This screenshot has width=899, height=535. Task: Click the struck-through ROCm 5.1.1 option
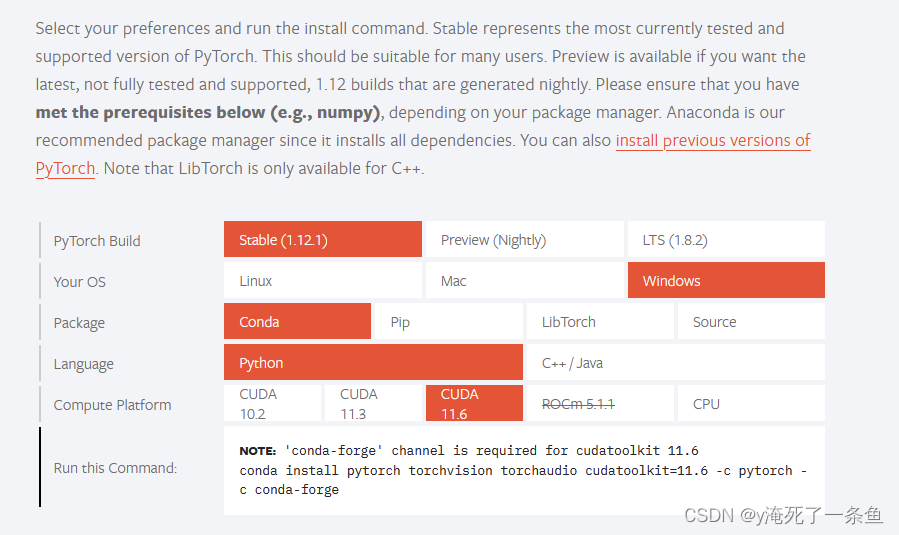tap(600, 404)
